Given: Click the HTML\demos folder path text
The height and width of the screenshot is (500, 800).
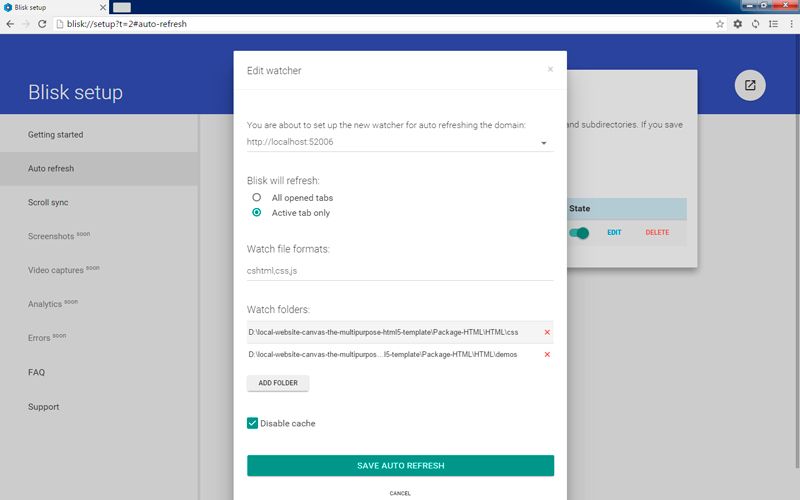Looking at the screenshot, I should coord(383,355).
